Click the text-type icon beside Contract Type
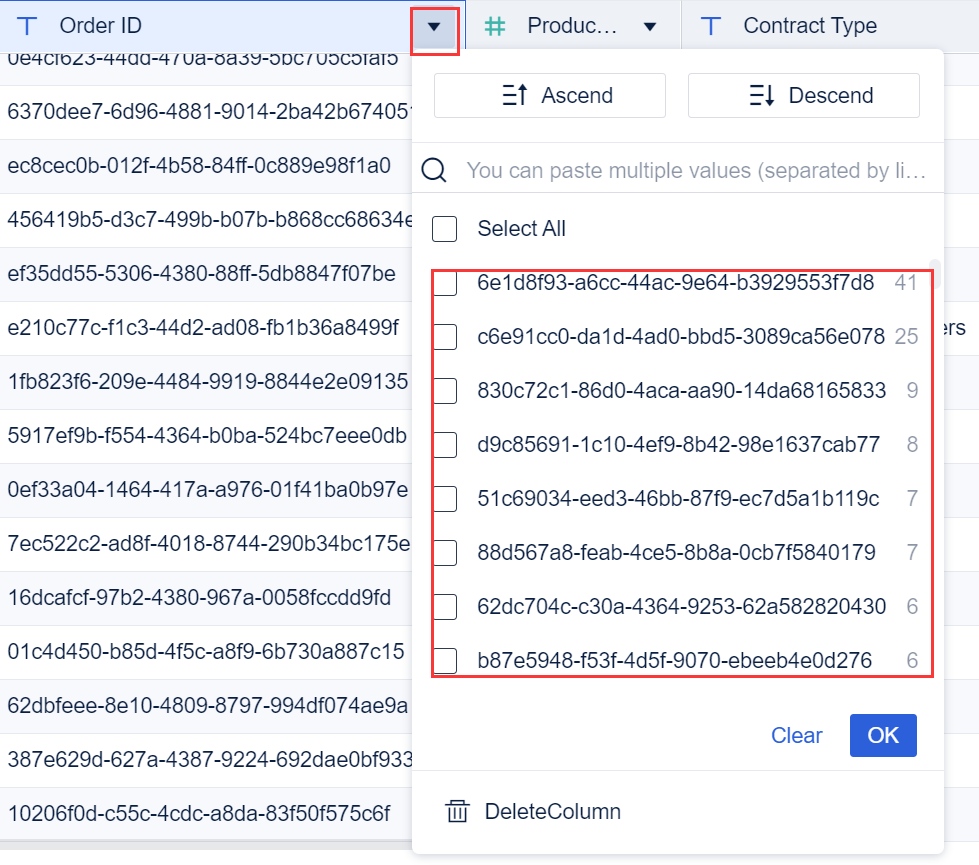979x865 pixels. point(712,25)
